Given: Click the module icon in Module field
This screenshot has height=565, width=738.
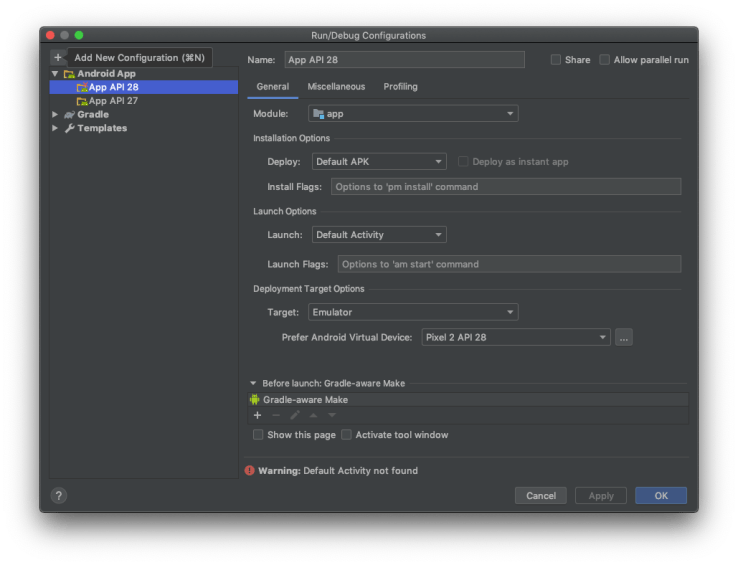Looking at the screenshot, I should click(x=319, y=113).
